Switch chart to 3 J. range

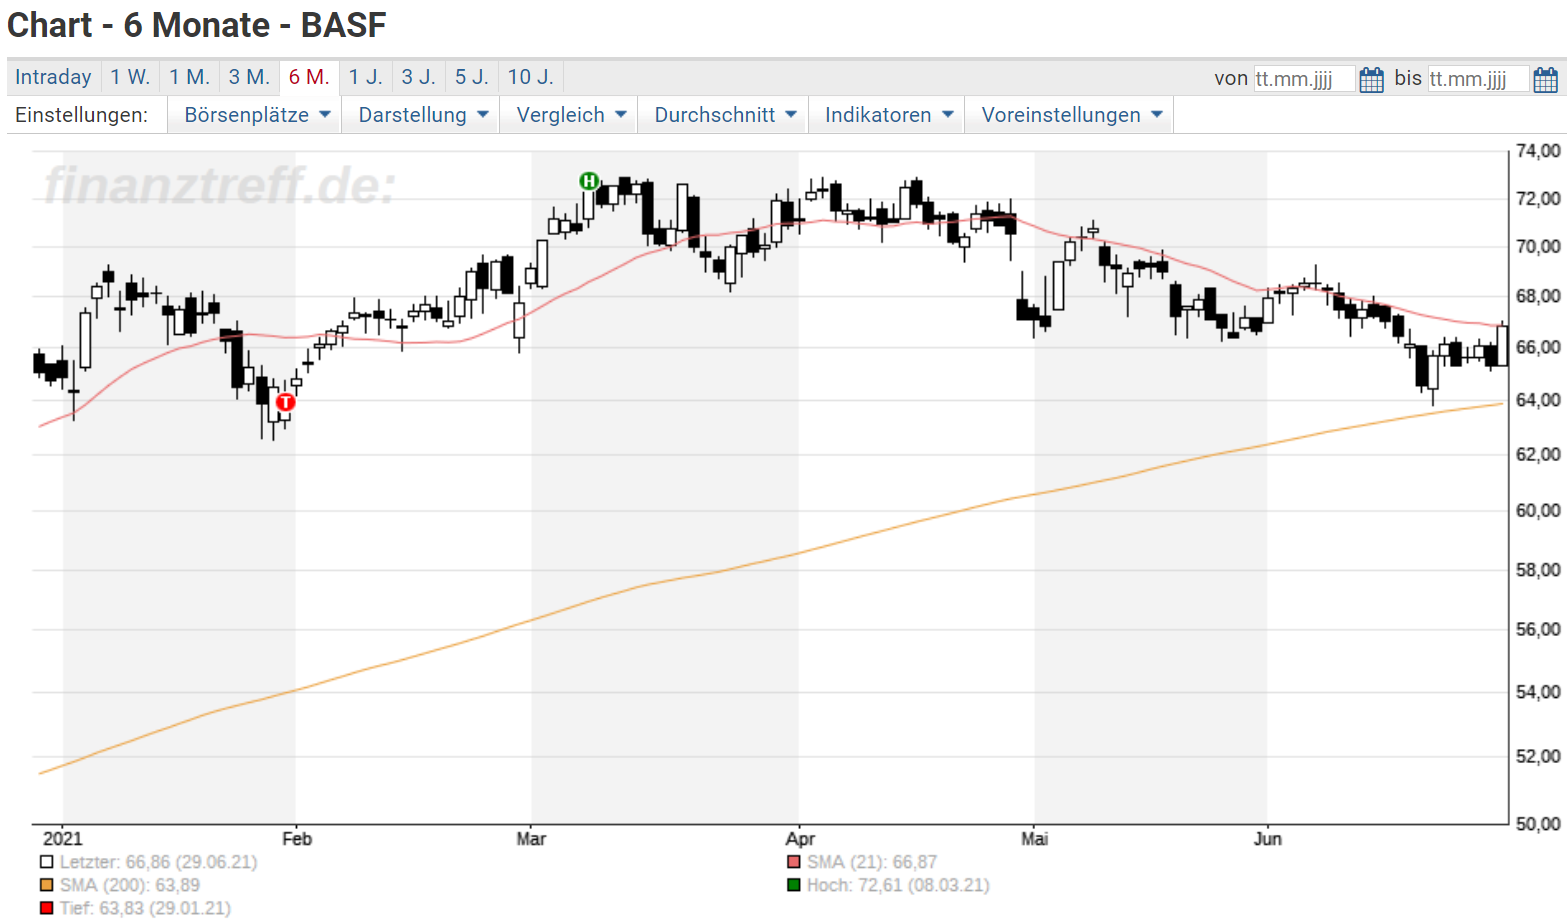click(x=419, y=77)
